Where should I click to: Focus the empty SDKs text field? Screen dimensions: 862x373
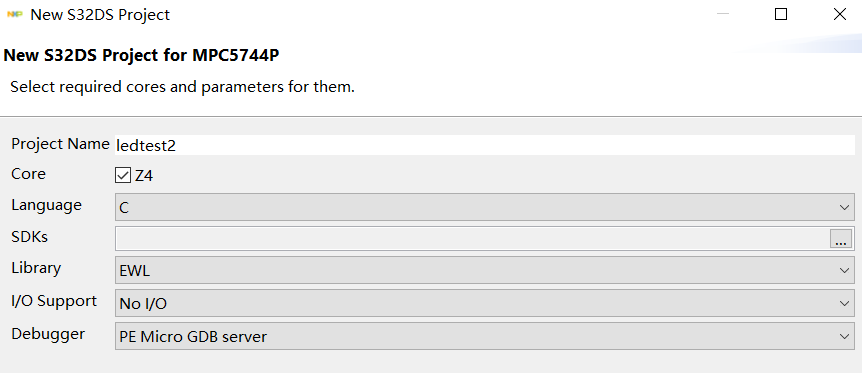[x=472, y=239]
